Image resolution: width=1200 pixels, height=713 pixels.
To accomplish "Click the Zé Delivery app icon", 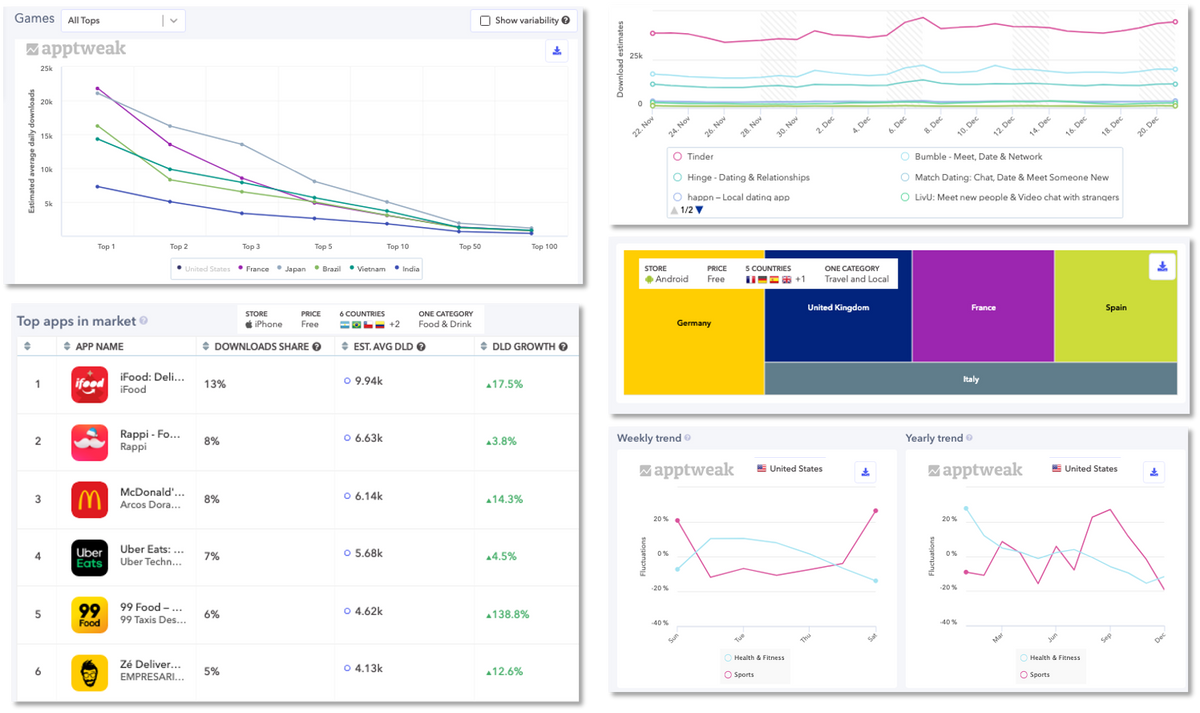I will [x=89, y=672].
